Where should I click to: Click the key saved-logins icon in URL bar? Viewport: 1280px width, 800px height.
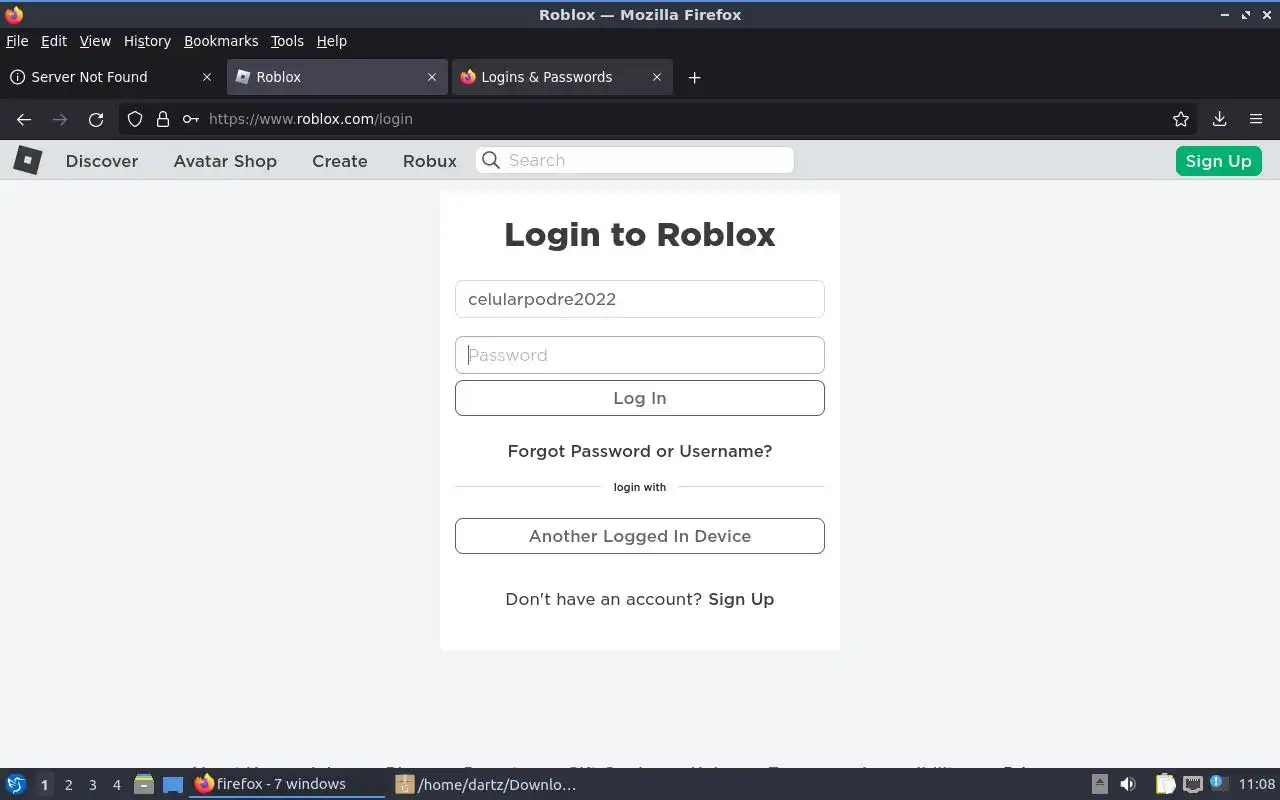coord(190,119)
